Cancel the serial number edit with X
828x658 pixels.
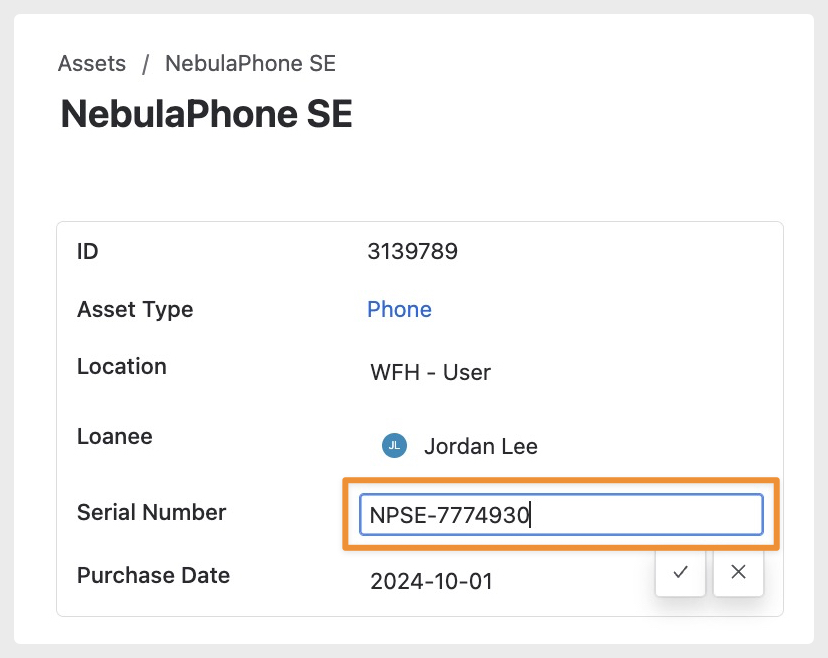pyautogui.click(x=738, y=572)
